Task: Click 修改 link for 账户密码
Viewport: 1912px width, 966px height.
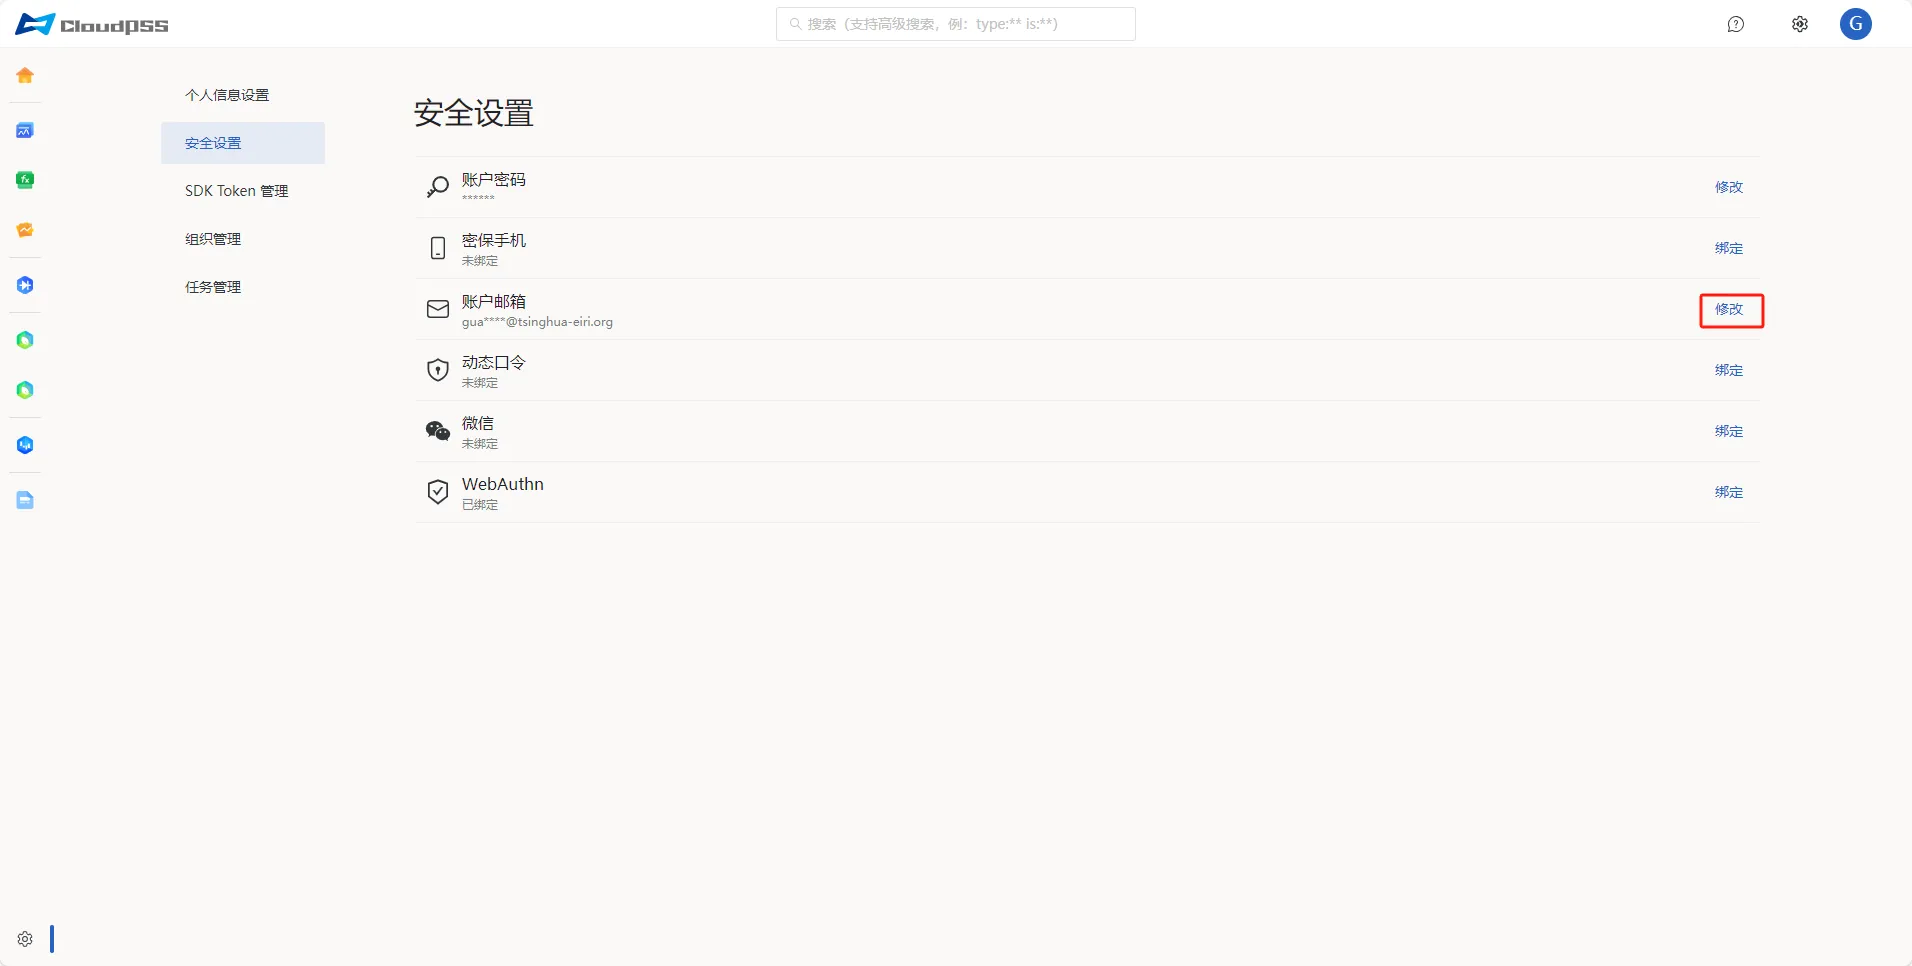Action: 1729,187
